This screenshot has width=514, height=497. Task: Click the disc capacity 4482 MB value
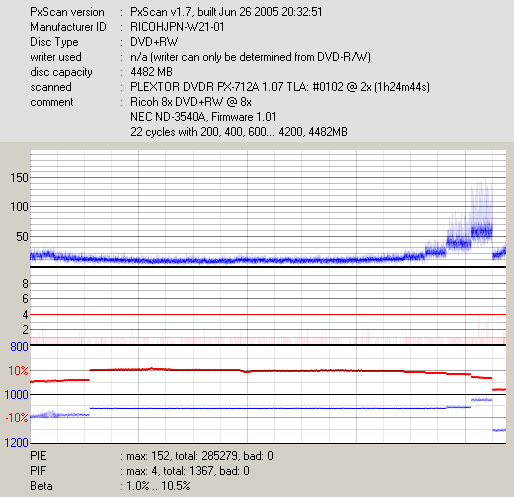pyautogui.click(x=151, y=72)
